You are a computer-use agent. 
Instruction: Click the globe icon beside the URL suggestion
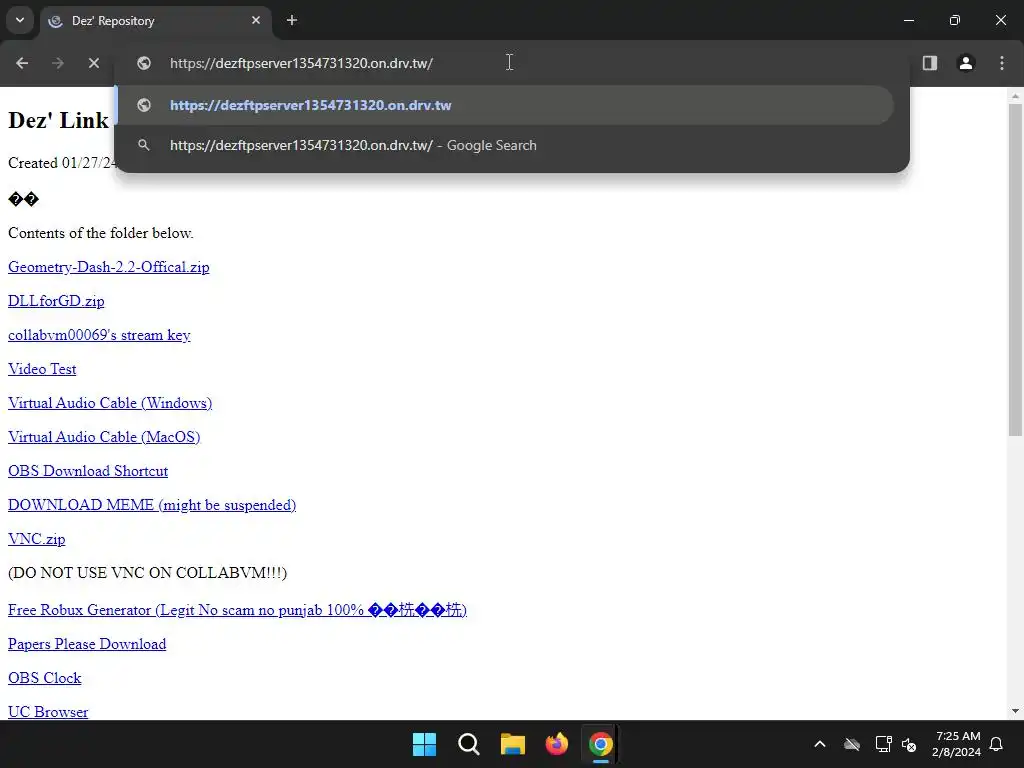(144, 105)
